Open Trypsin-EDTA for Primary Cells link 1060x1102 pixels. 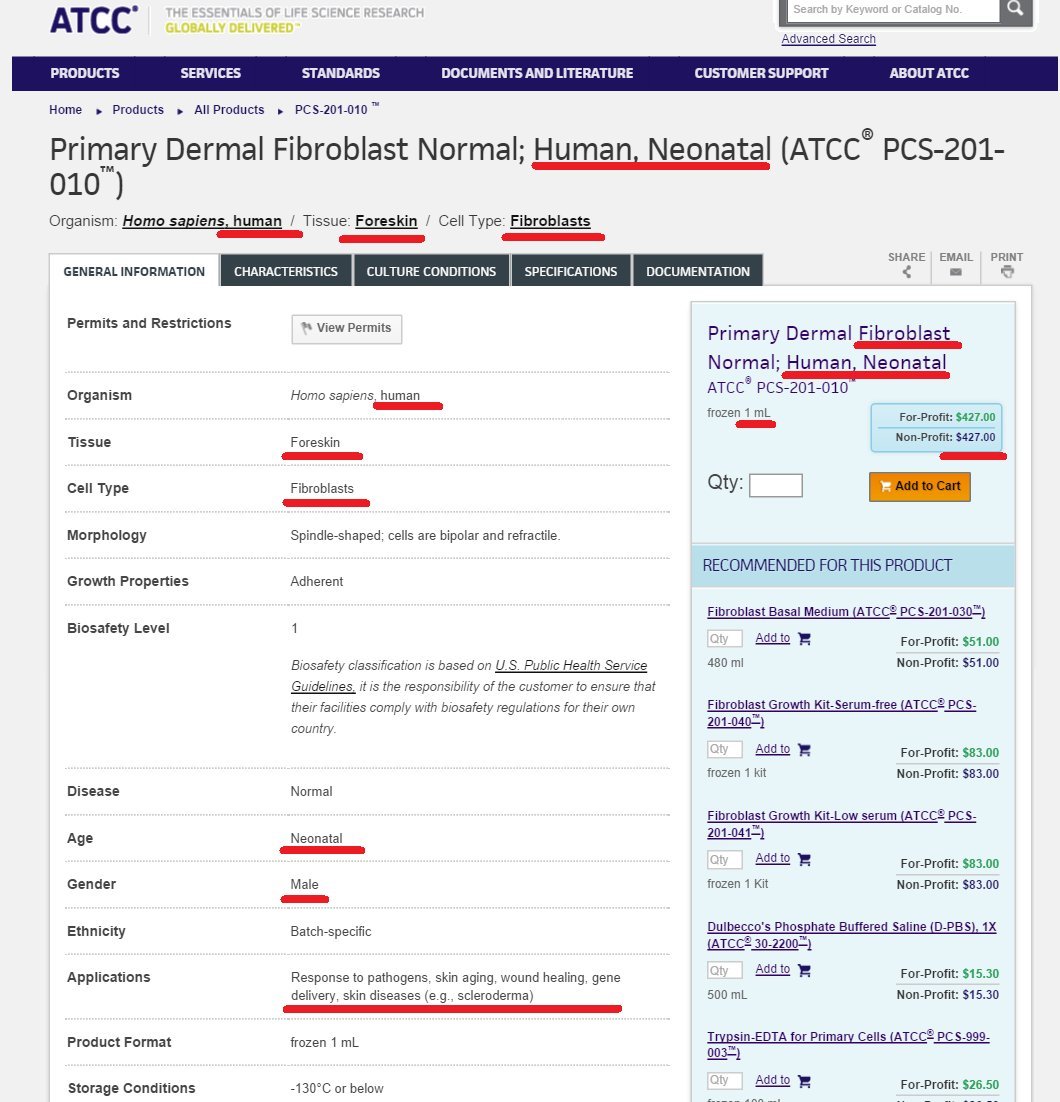pyautogui.click(x=848, y=1044)
